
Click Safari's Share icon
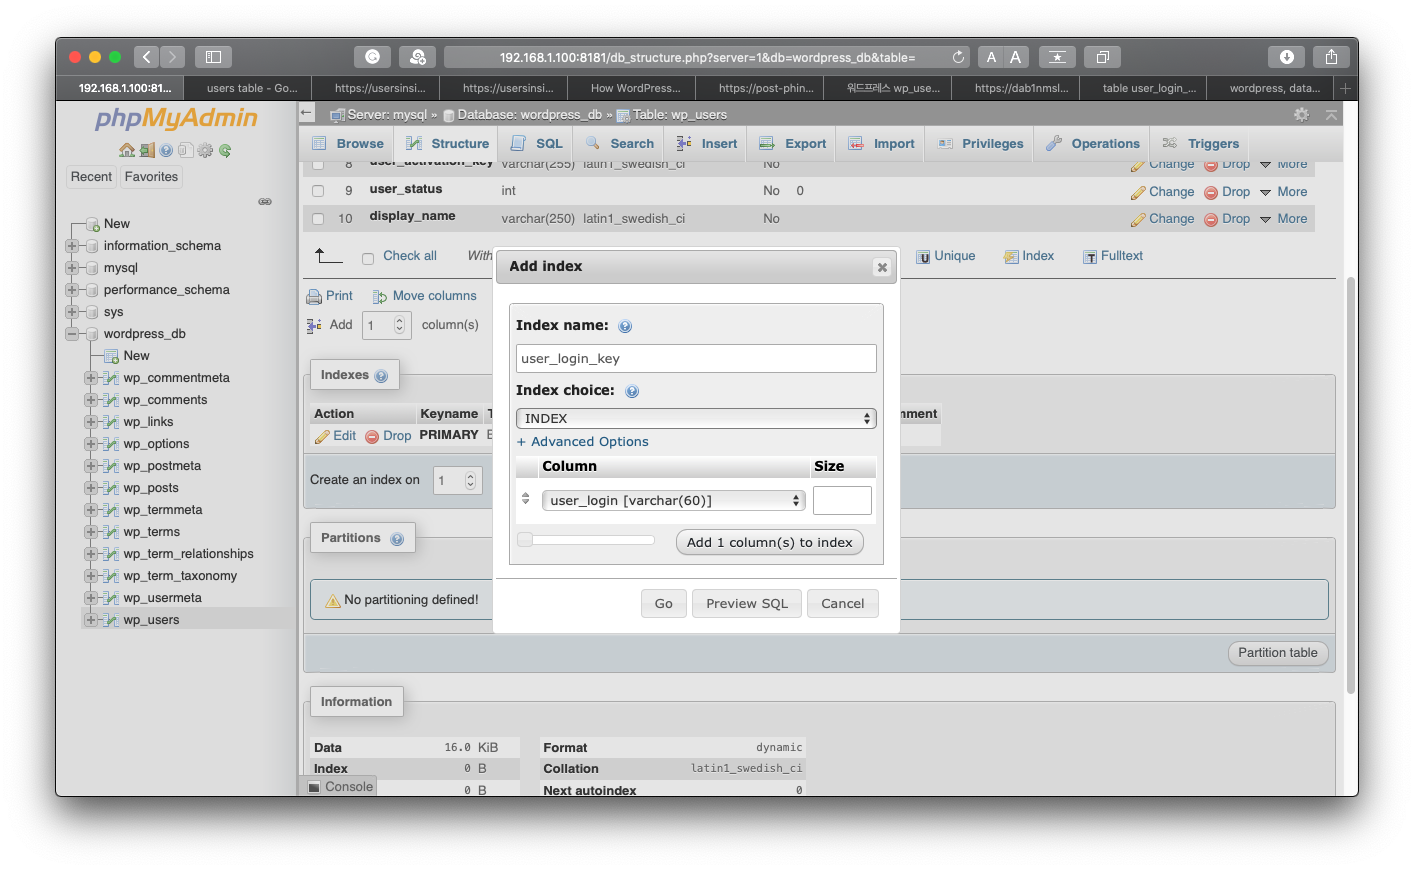pyautogui.click(x=1331, y=57)
